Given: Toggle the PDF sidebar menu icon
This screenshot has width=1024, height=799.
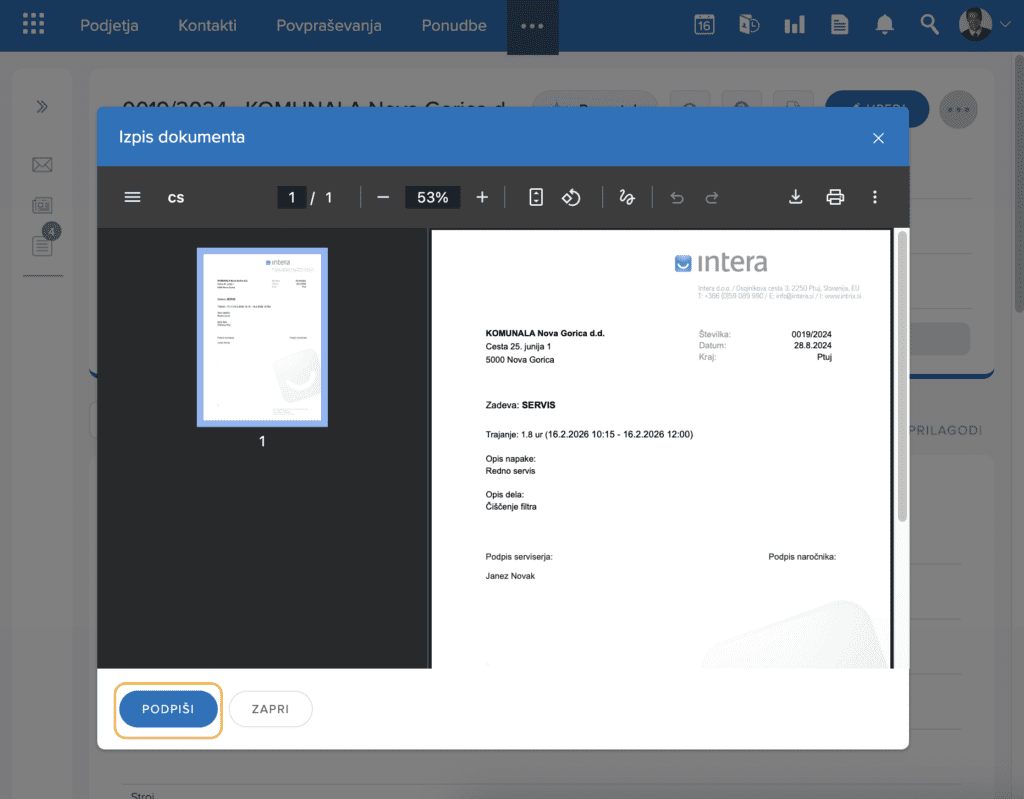Looking at the screenshot, I should 132,197.
